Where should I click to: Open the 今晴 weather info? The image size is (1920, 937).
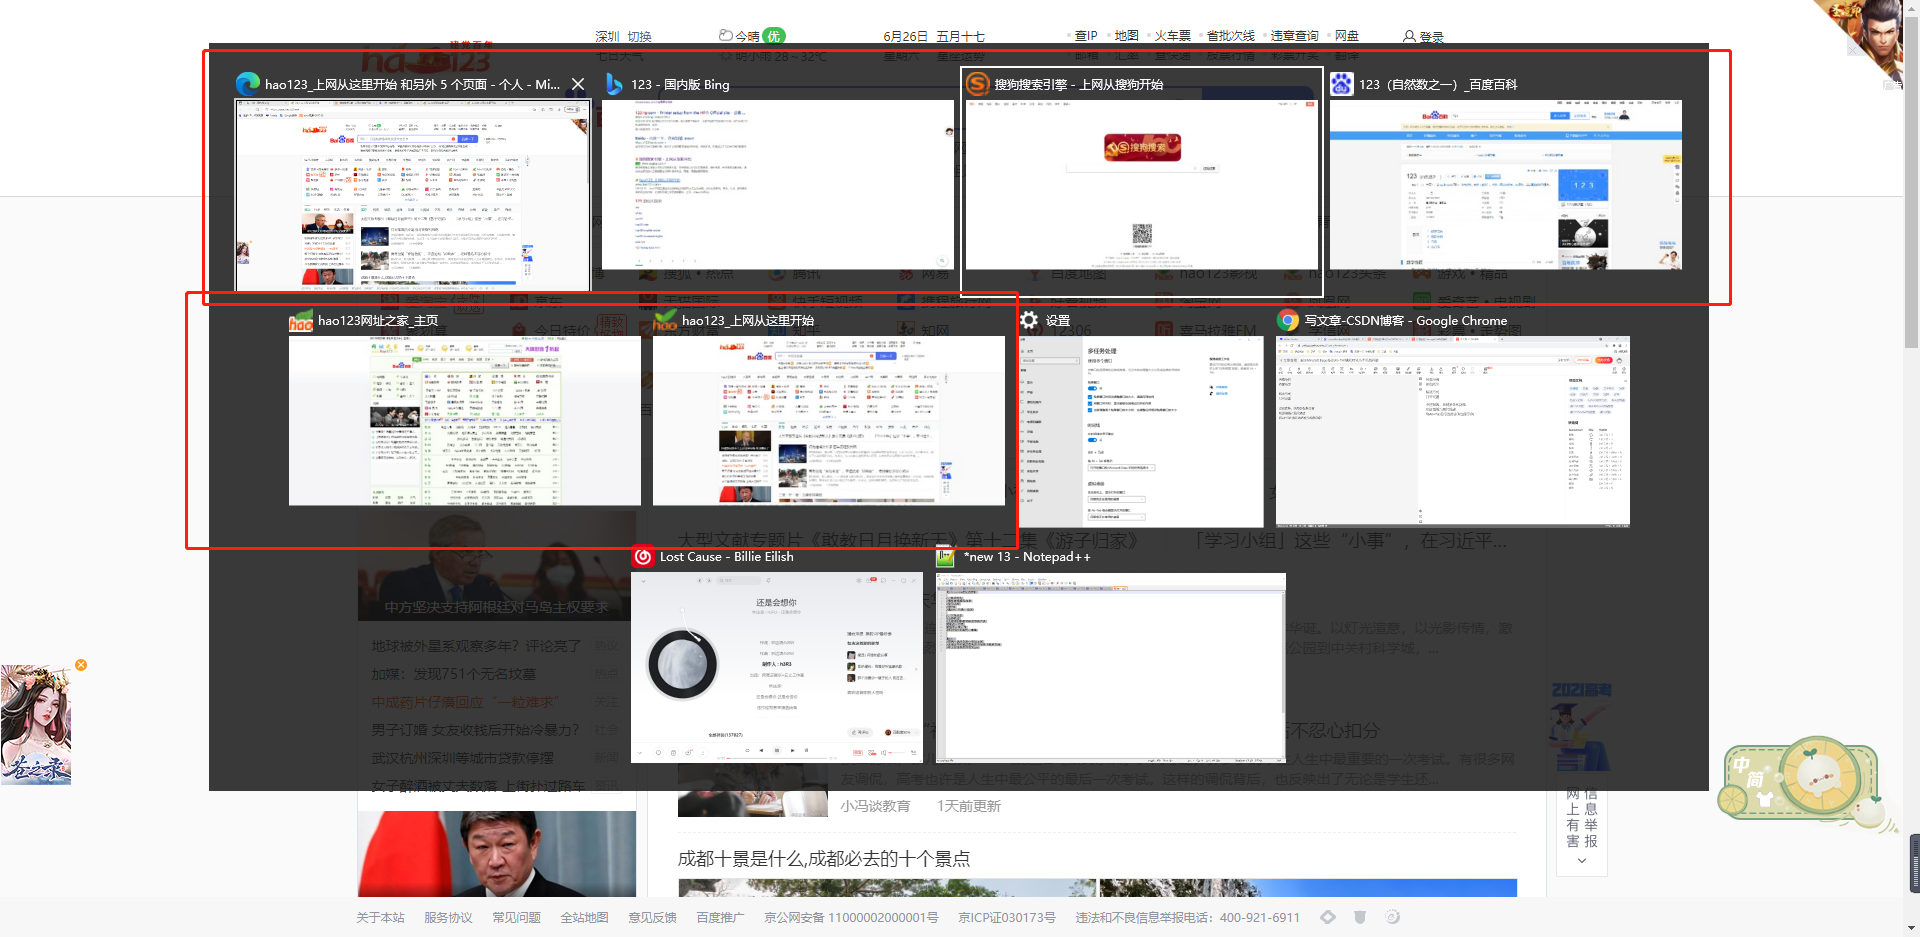coord(740,36)
